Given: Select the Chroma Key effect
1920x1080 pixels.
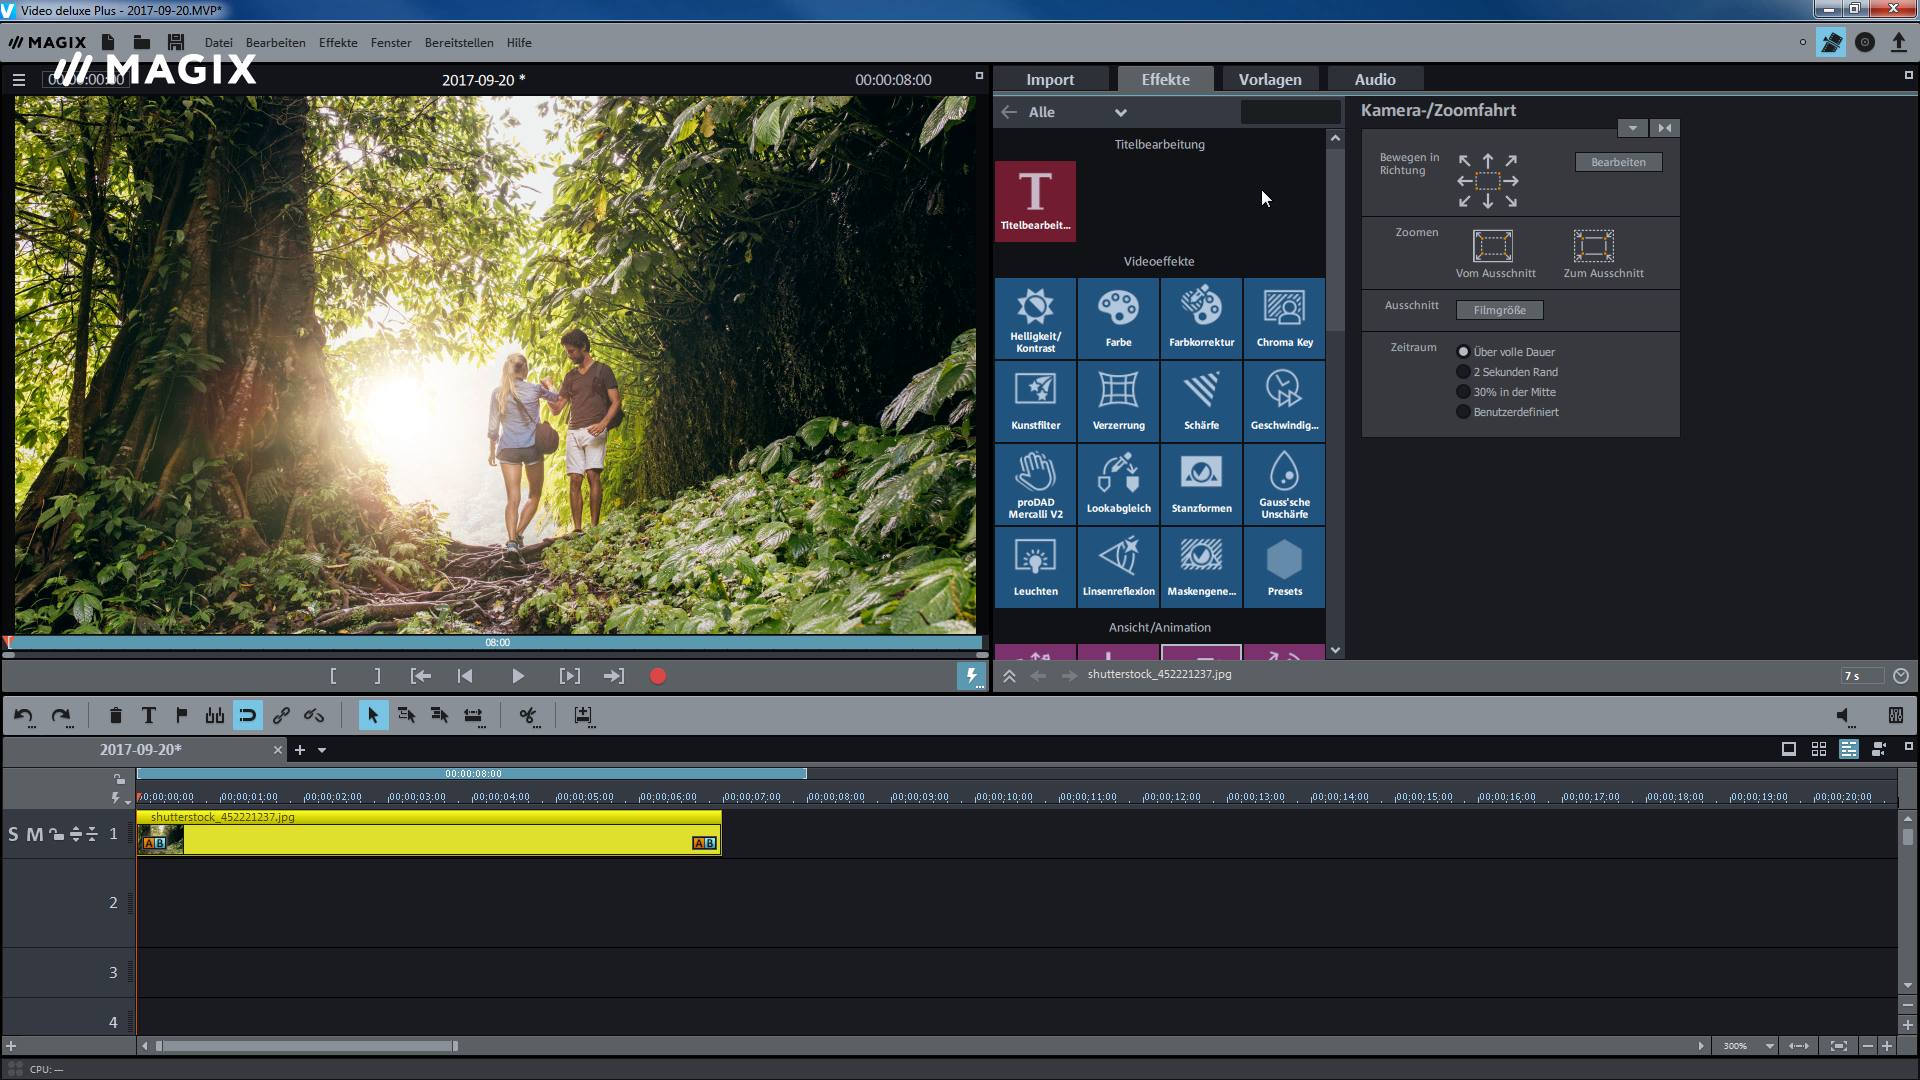Looking at the screenshot, I should click(1284, 318).
